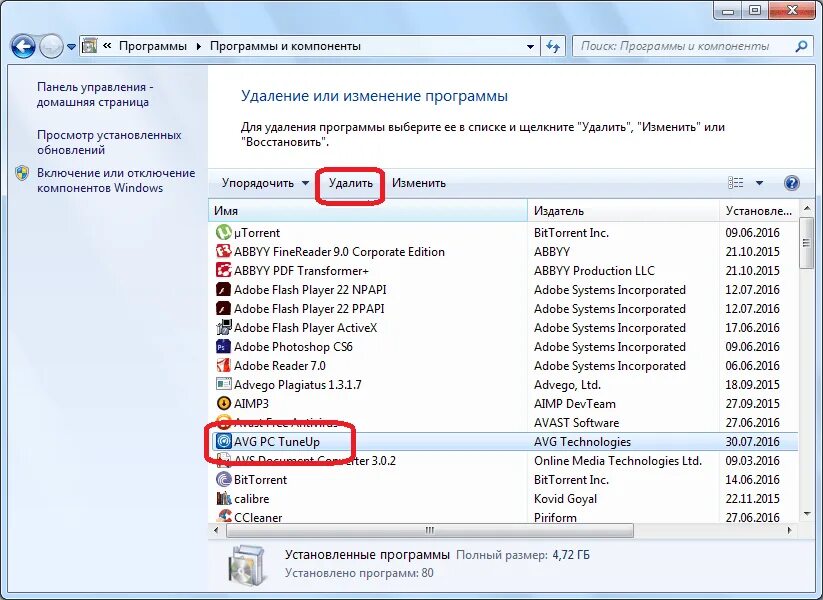Viewport: 823px width, 600px height.
Task: Click the Control Panel icon in address bar
Action: tap(90, 46)
